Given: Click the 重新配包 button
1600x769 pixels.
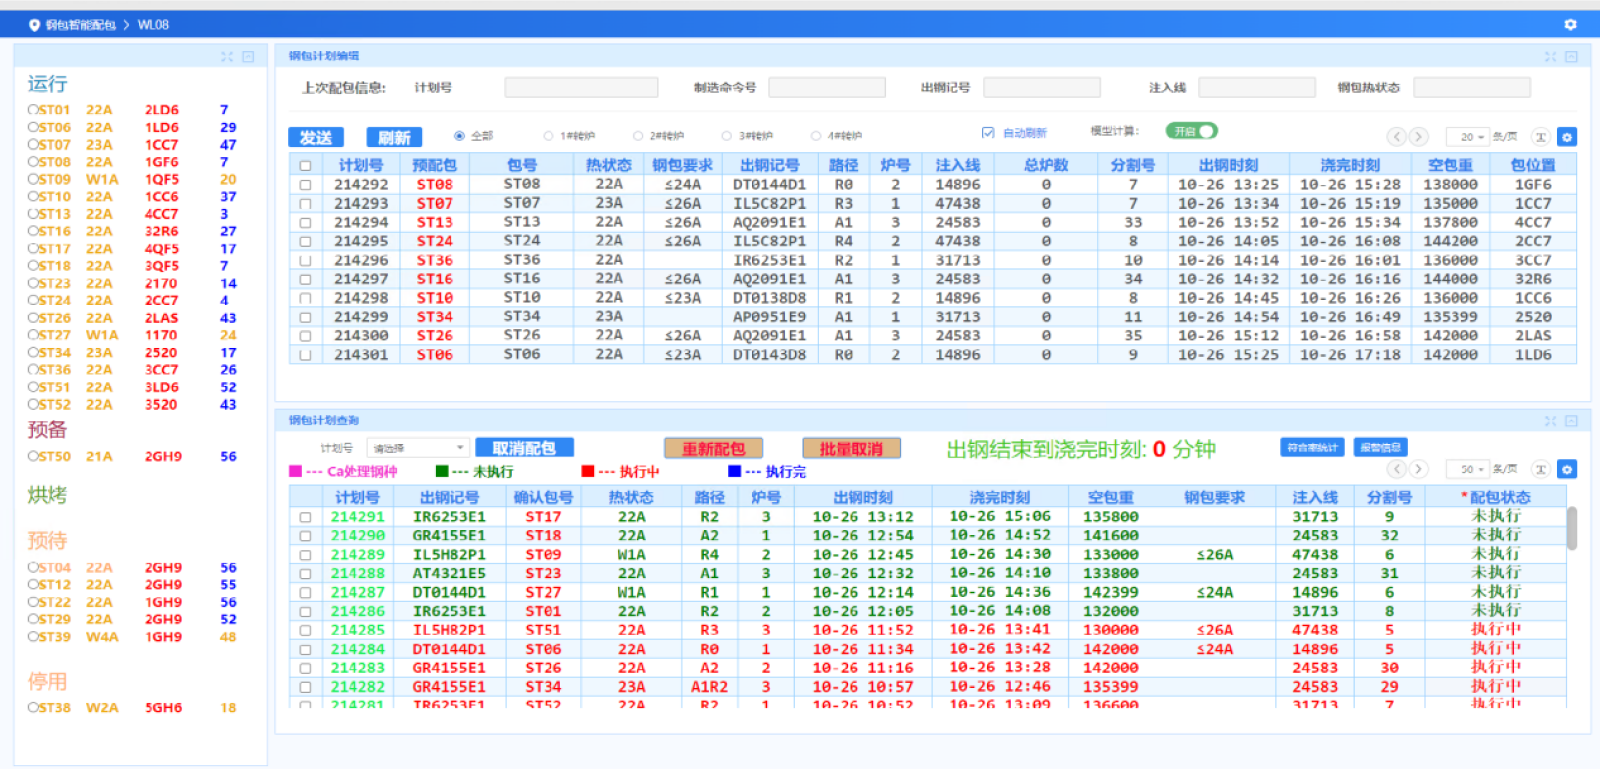Looking at the screenshot, I should (713, 449).
